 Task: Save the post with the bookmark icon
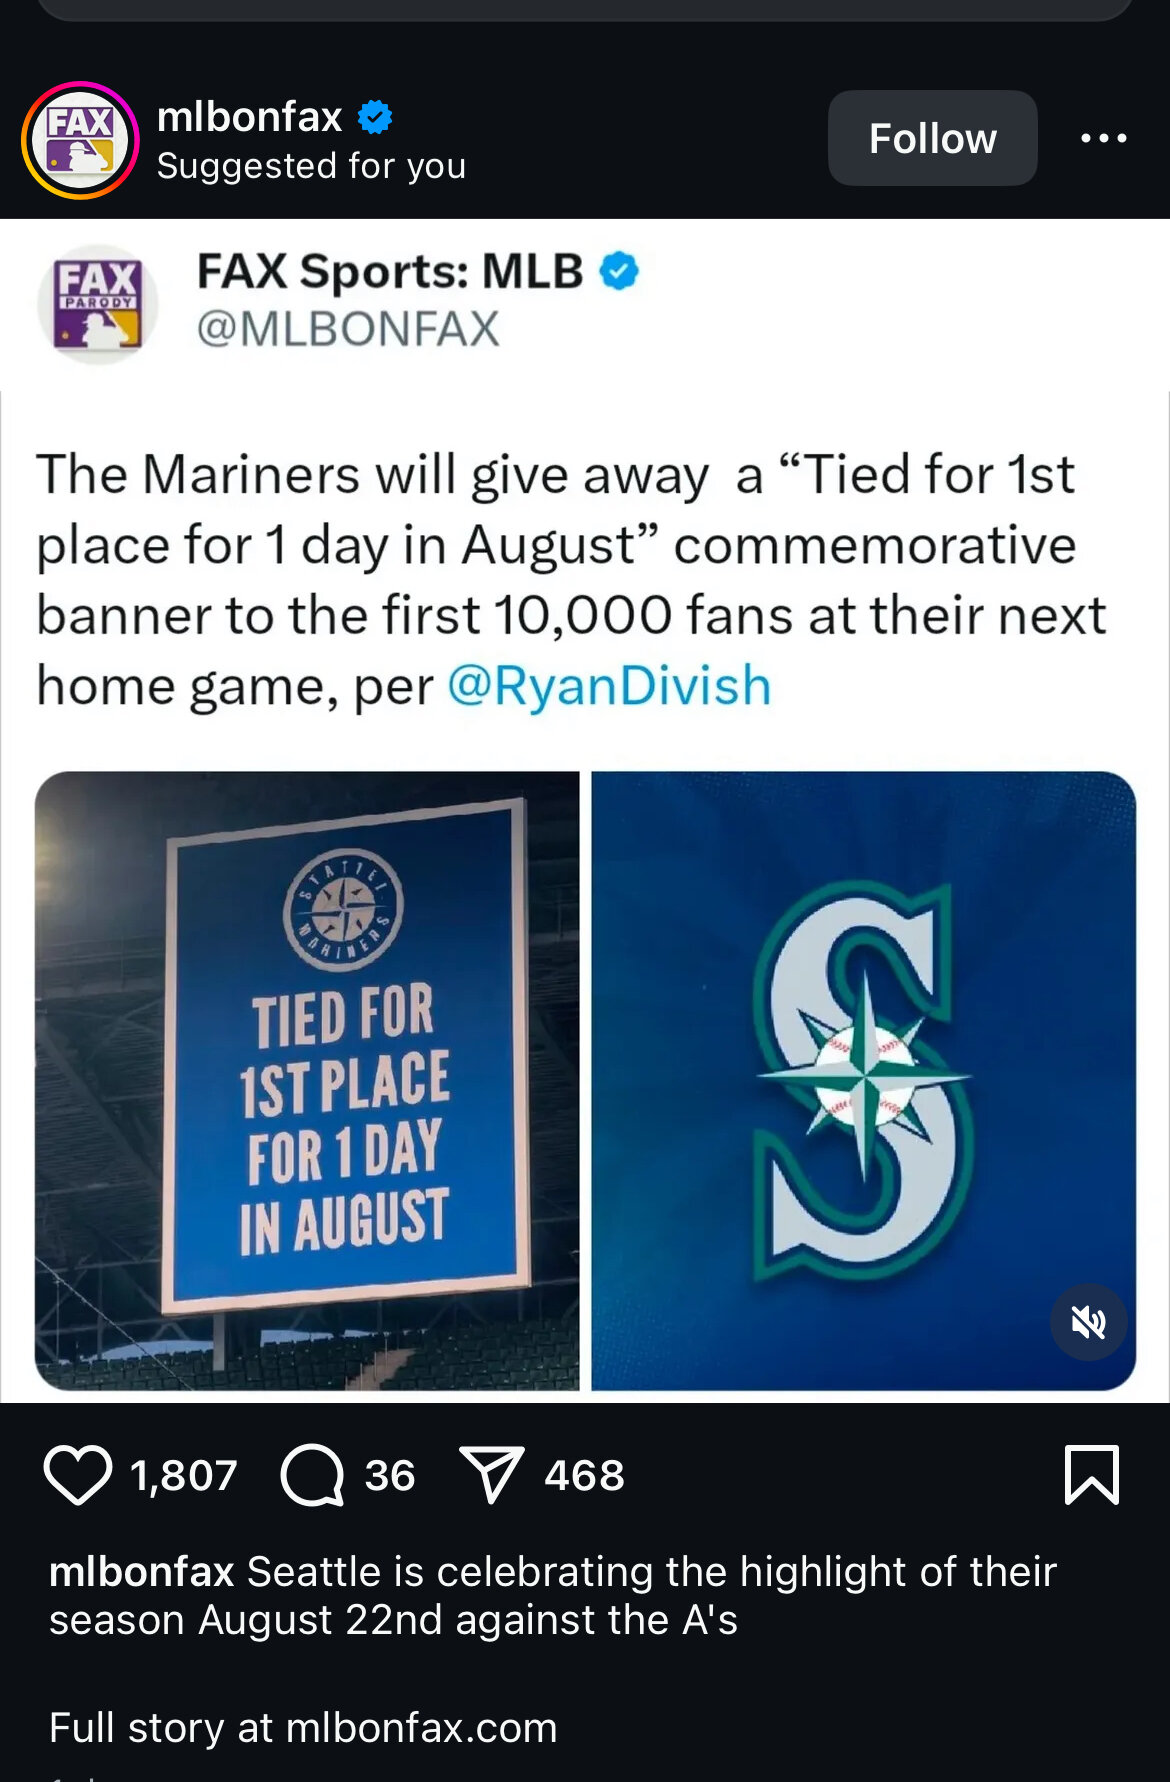1091,1474
